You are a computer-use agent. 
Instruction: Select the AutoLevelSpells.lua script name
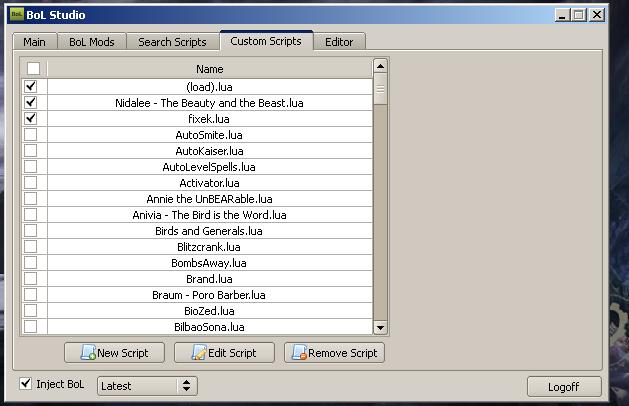click(x=209, y=167)
